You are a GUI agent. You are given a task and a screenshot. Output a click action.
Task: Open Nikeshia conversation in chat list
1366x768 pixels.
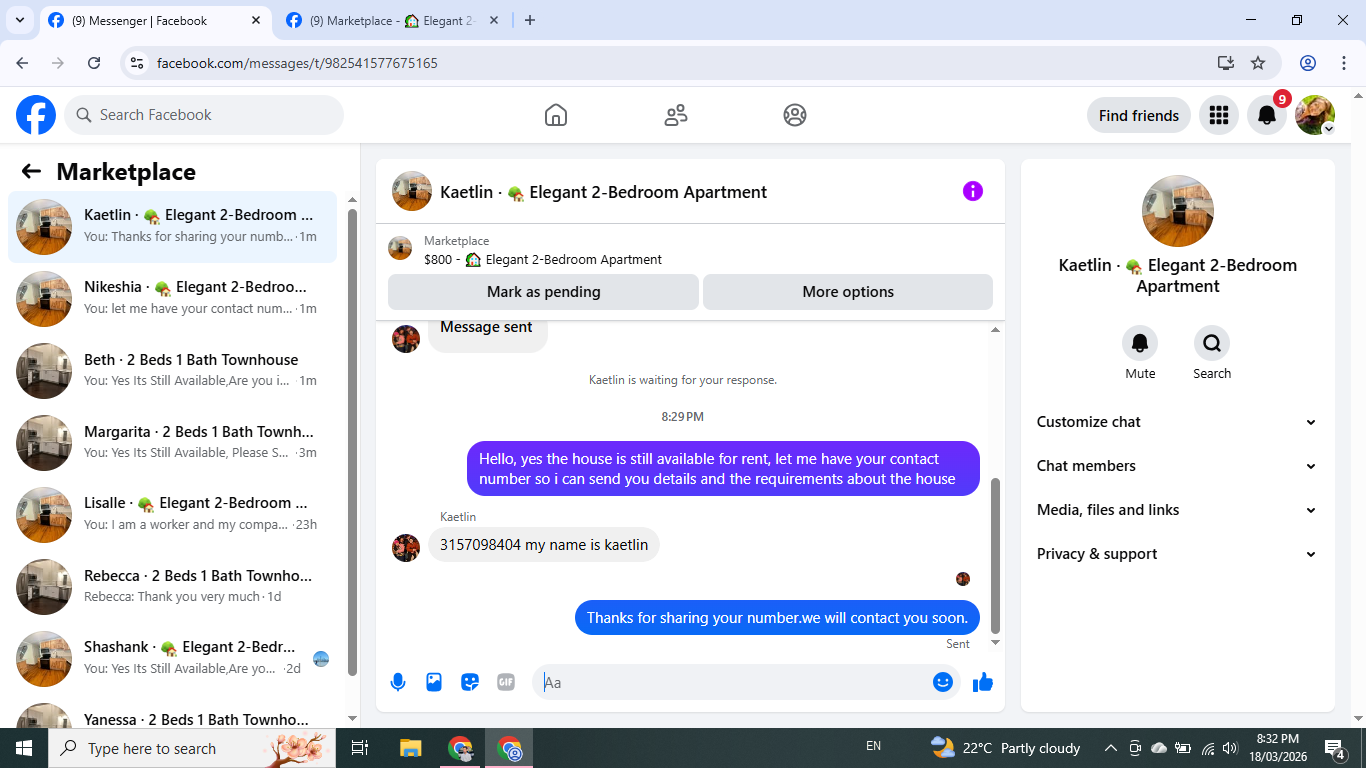coord(172,299)
